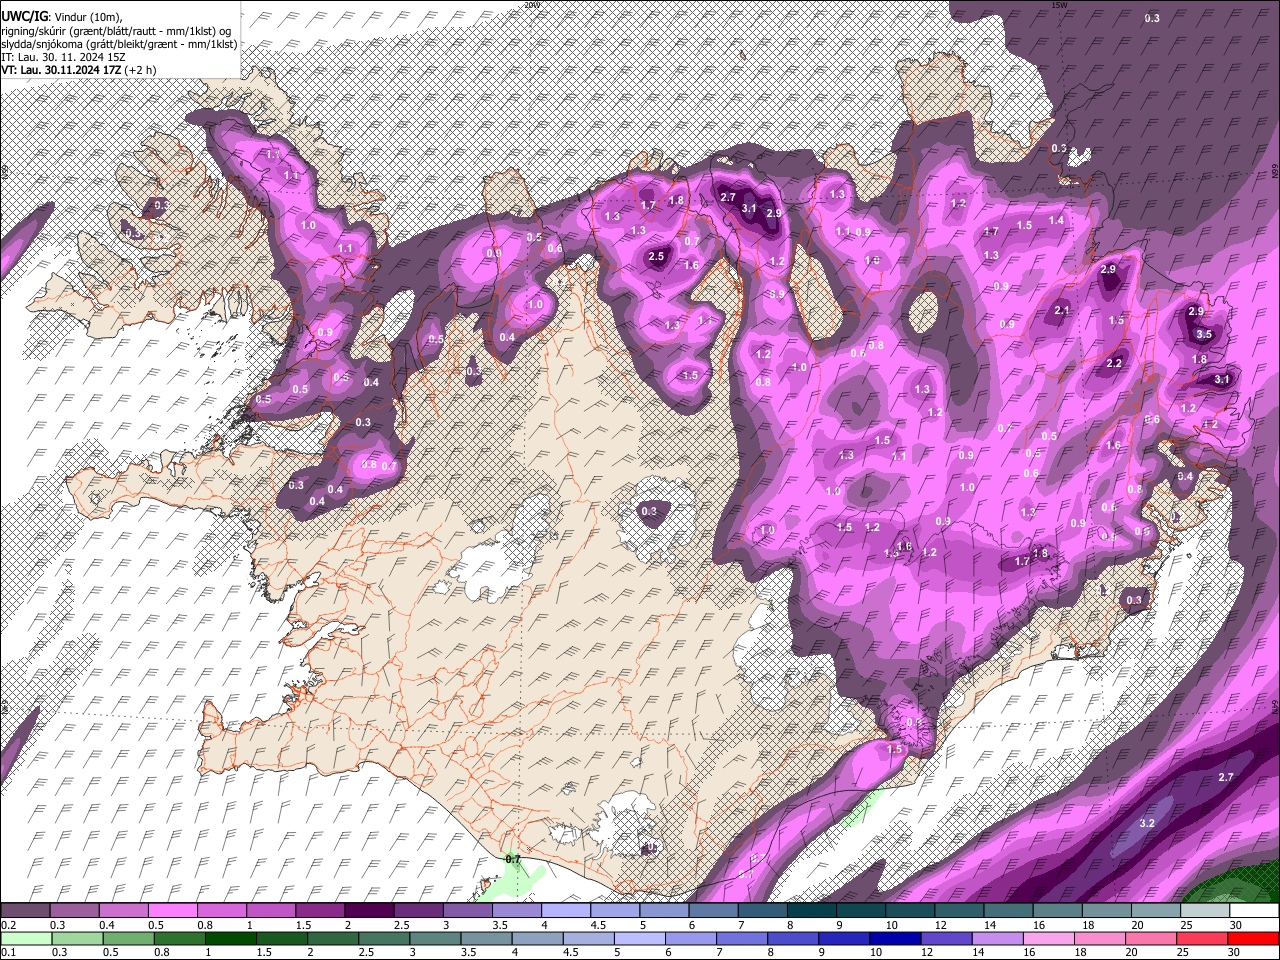Click the 0.3 value inside the central glacier
This screenshot has height=960, width=1280.
[x=649, y=511]
